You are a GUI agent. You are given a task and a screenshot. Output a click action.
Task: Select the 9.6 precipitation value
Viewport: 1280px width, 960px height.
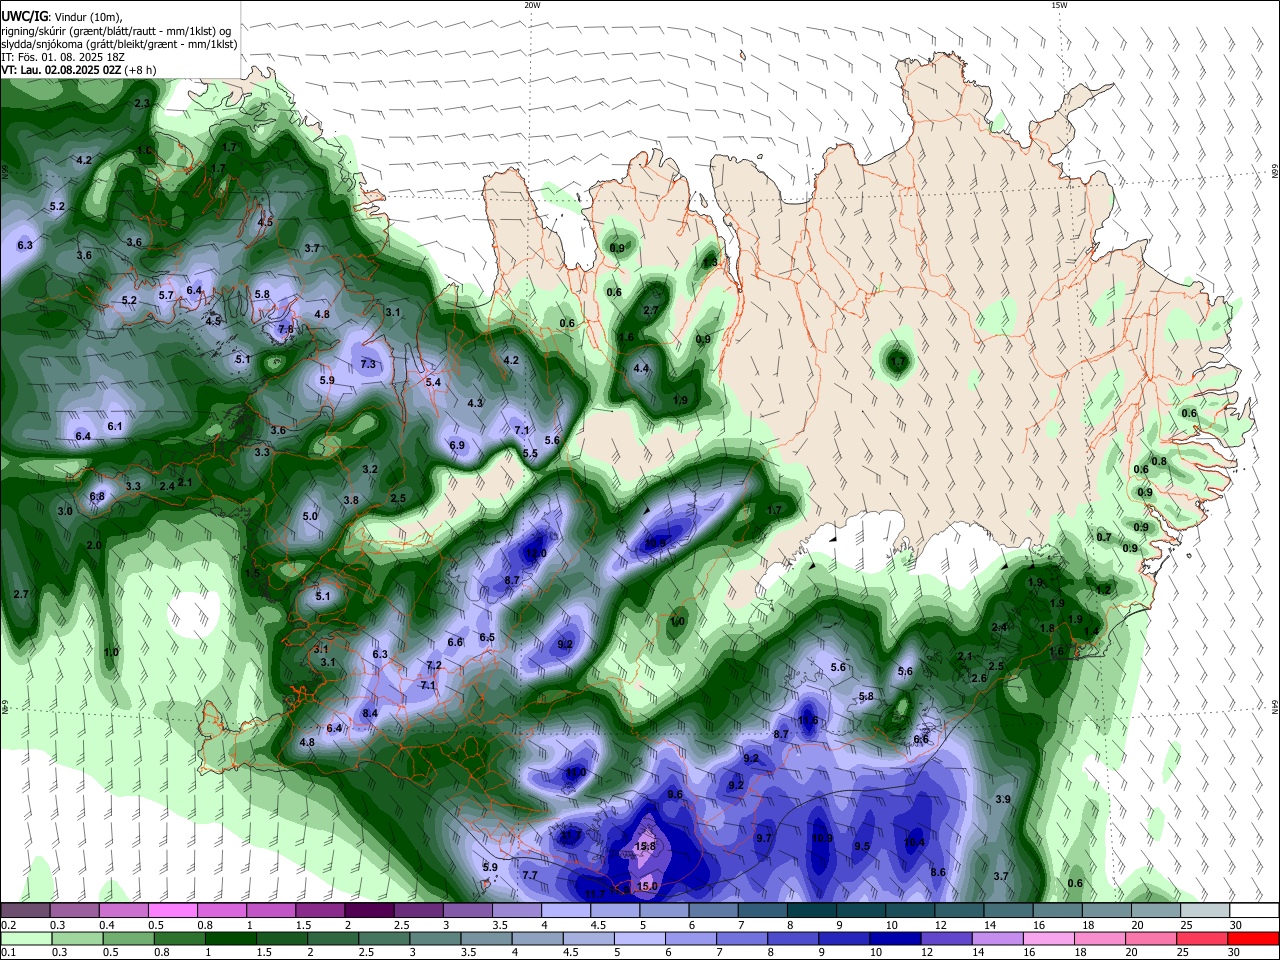click(675, 794)
